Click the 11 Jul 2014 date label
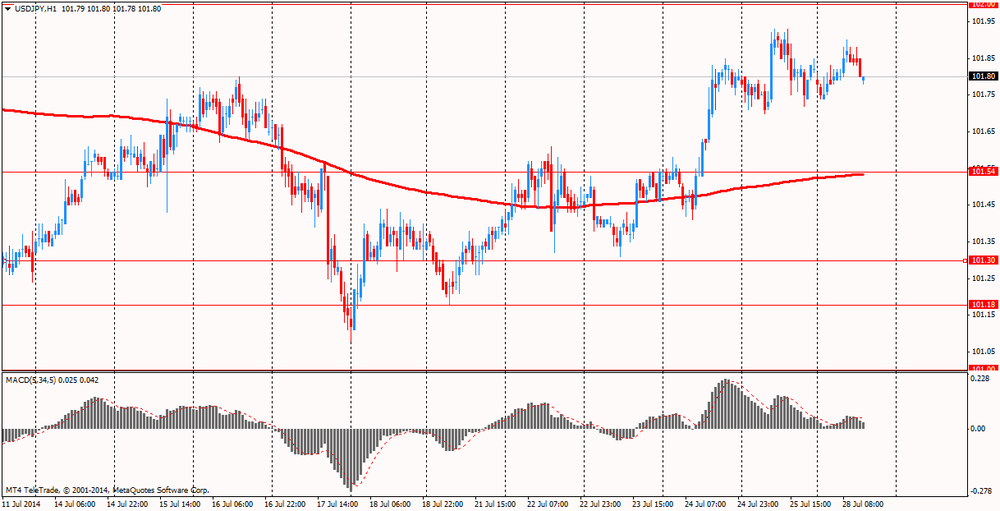1000x511 pixels. click(x=21, y=505)
